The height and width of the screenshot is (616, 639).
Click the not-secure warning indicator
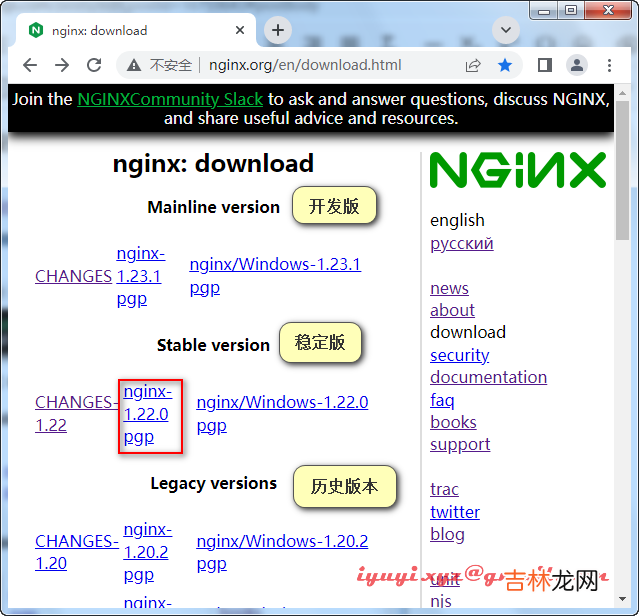click(x=160, y=65)
